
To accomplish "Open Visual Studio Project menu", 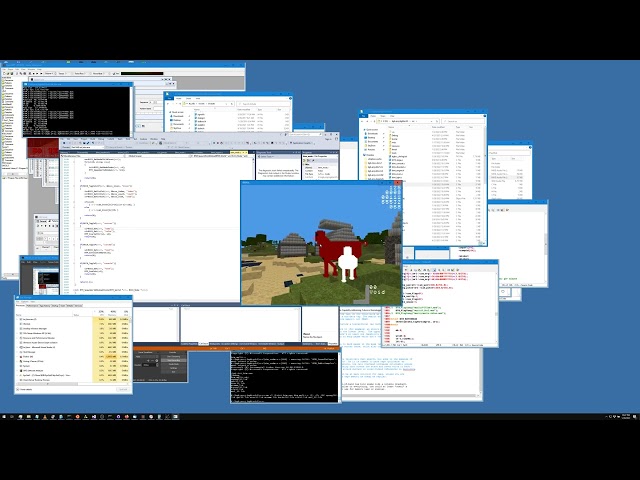I will [84, 139].
